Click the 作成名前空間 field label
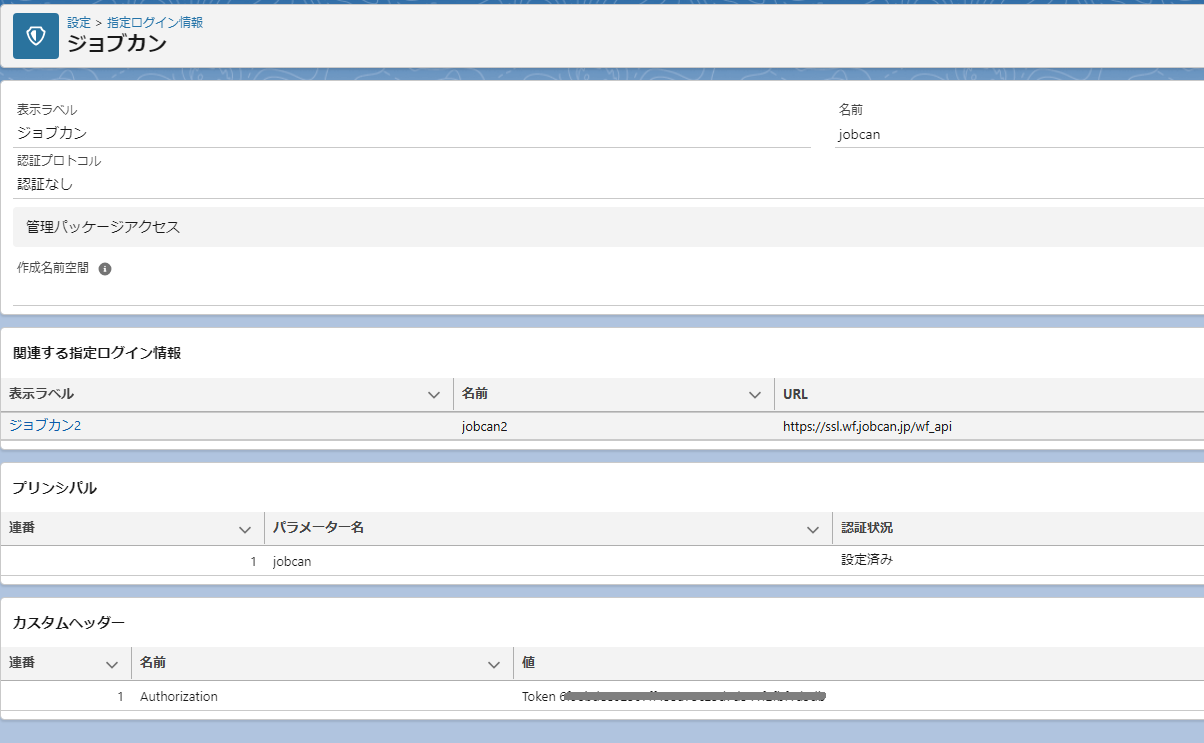This screenshot has width=1204, height=743. coord(53,268)
